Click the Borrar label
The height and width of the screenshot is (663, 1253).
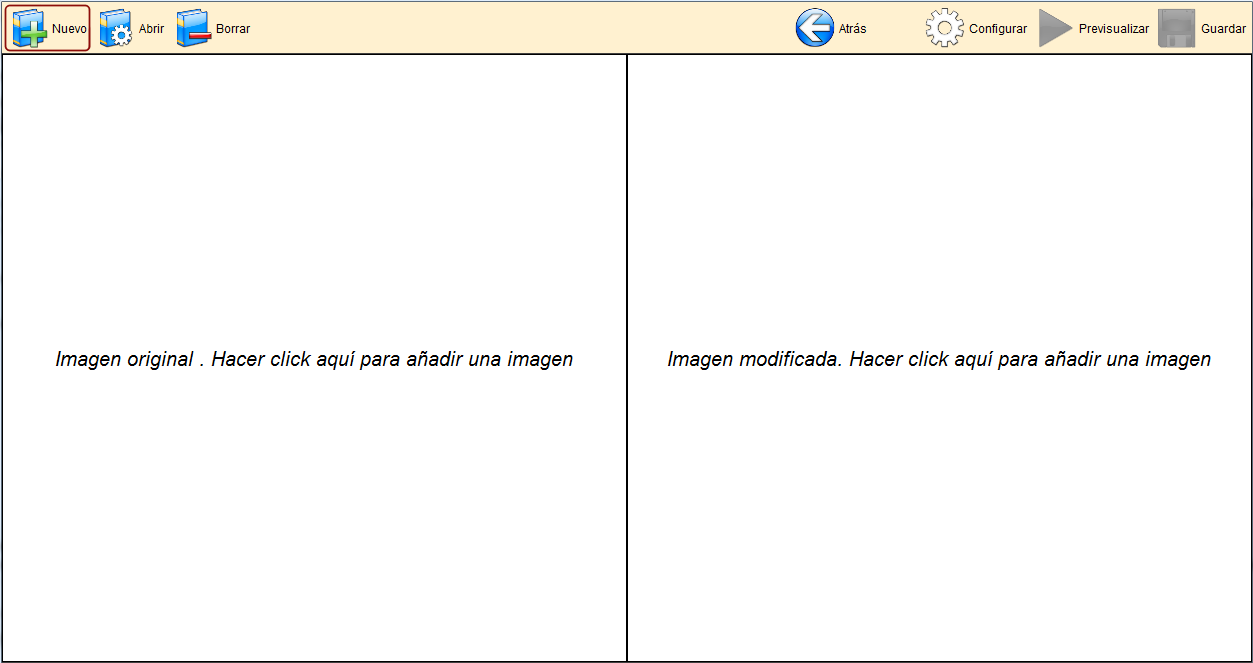[x=233, y=29]
